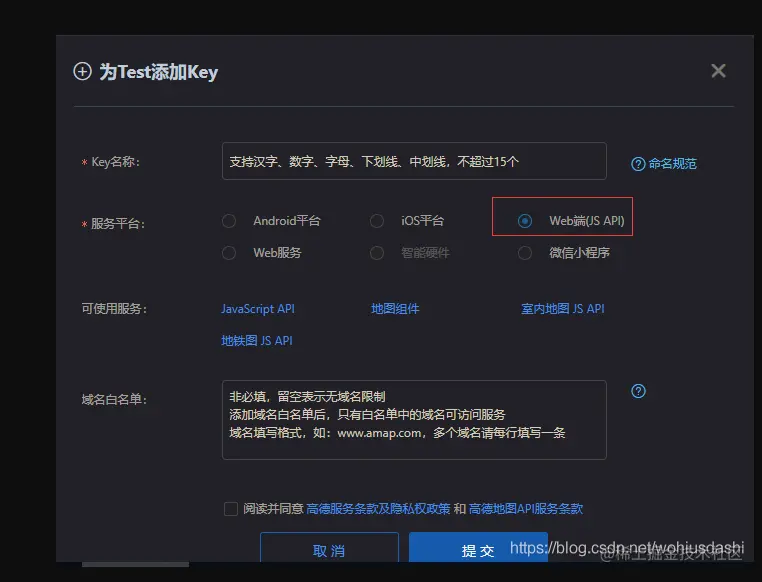Click the 服务平台 field label
This screenshot has width=762, height=582.
(x=118, y=224)
